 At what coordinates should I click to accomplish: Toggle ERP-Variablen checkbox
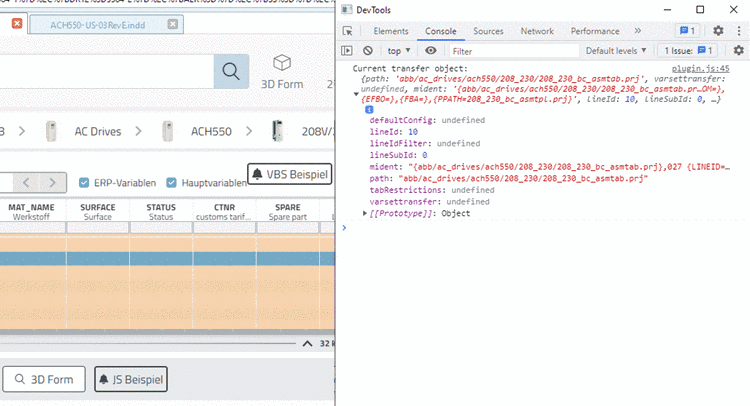tap(84, 183)
